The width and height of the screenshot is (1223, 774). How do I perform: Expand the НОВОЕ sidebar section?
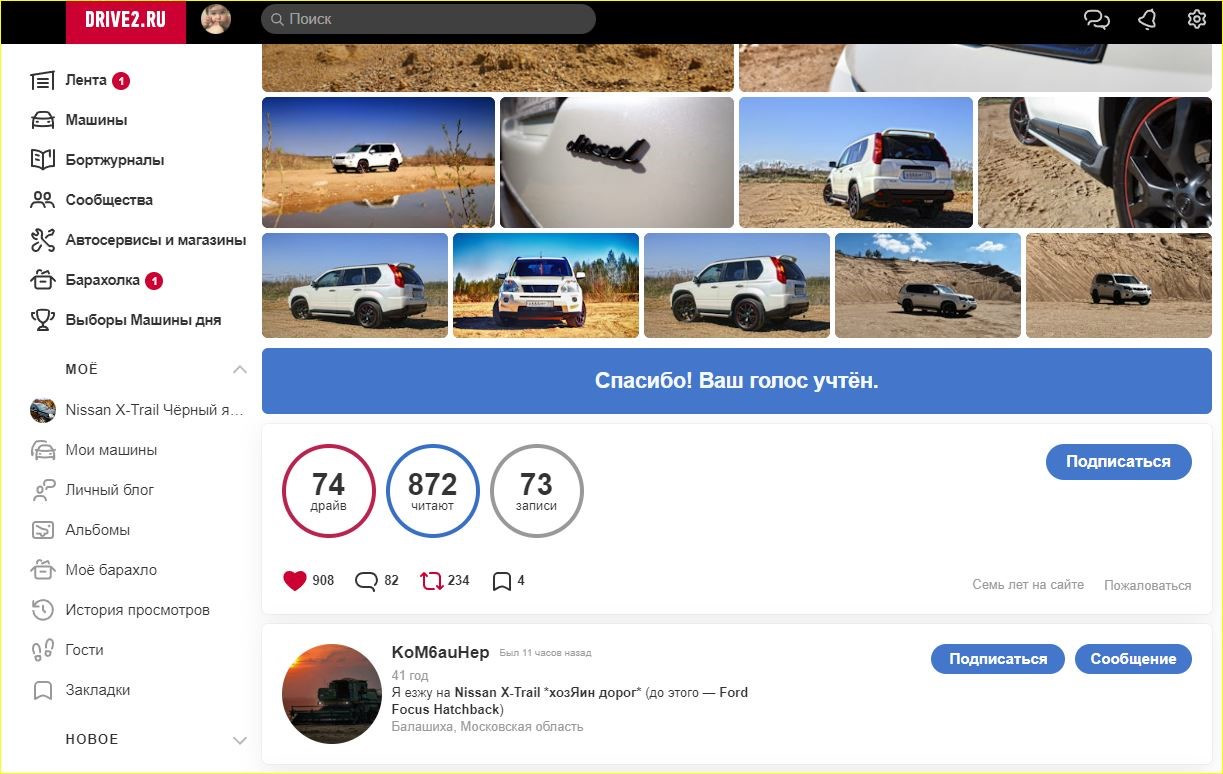coord(239,740)
